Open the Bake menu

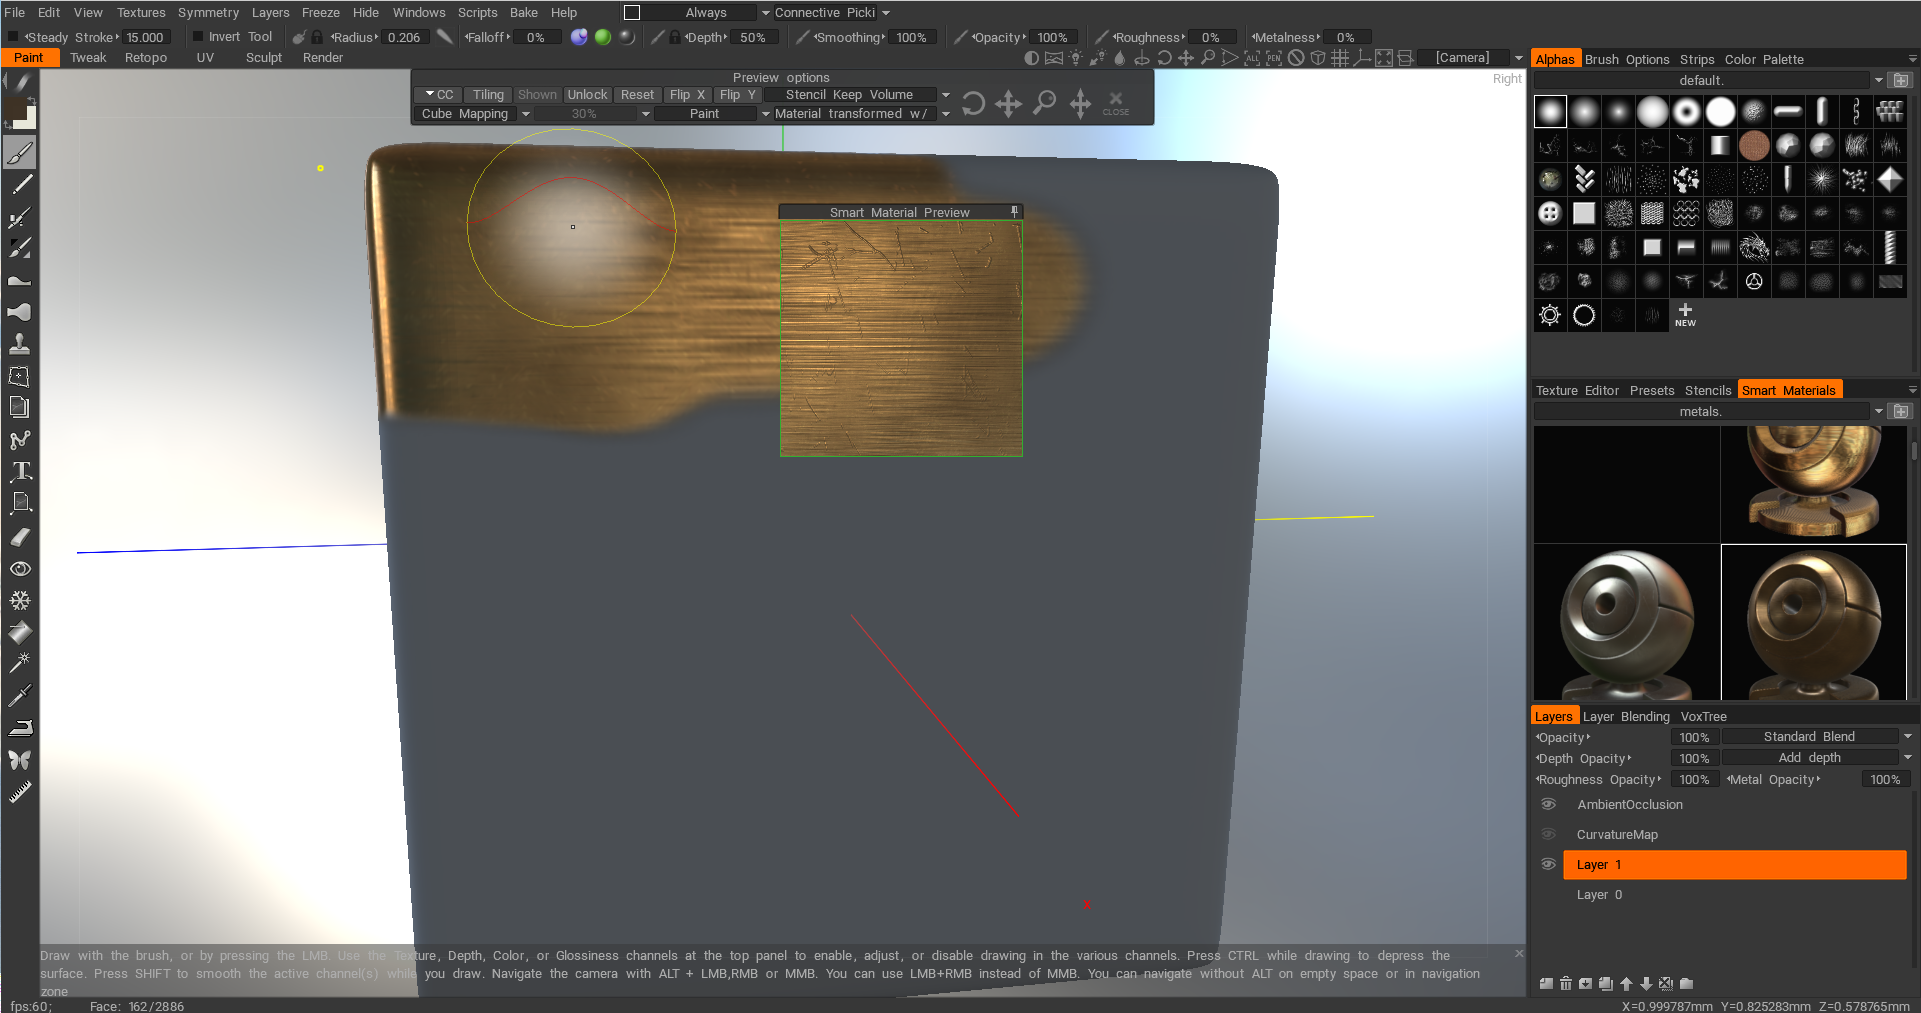click(x=523, y=13)
